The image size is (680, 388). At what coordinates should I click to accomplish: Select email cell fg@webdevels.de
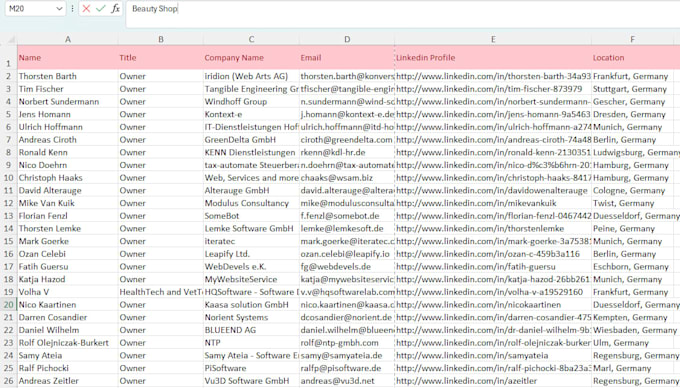[x=347, y=267]
